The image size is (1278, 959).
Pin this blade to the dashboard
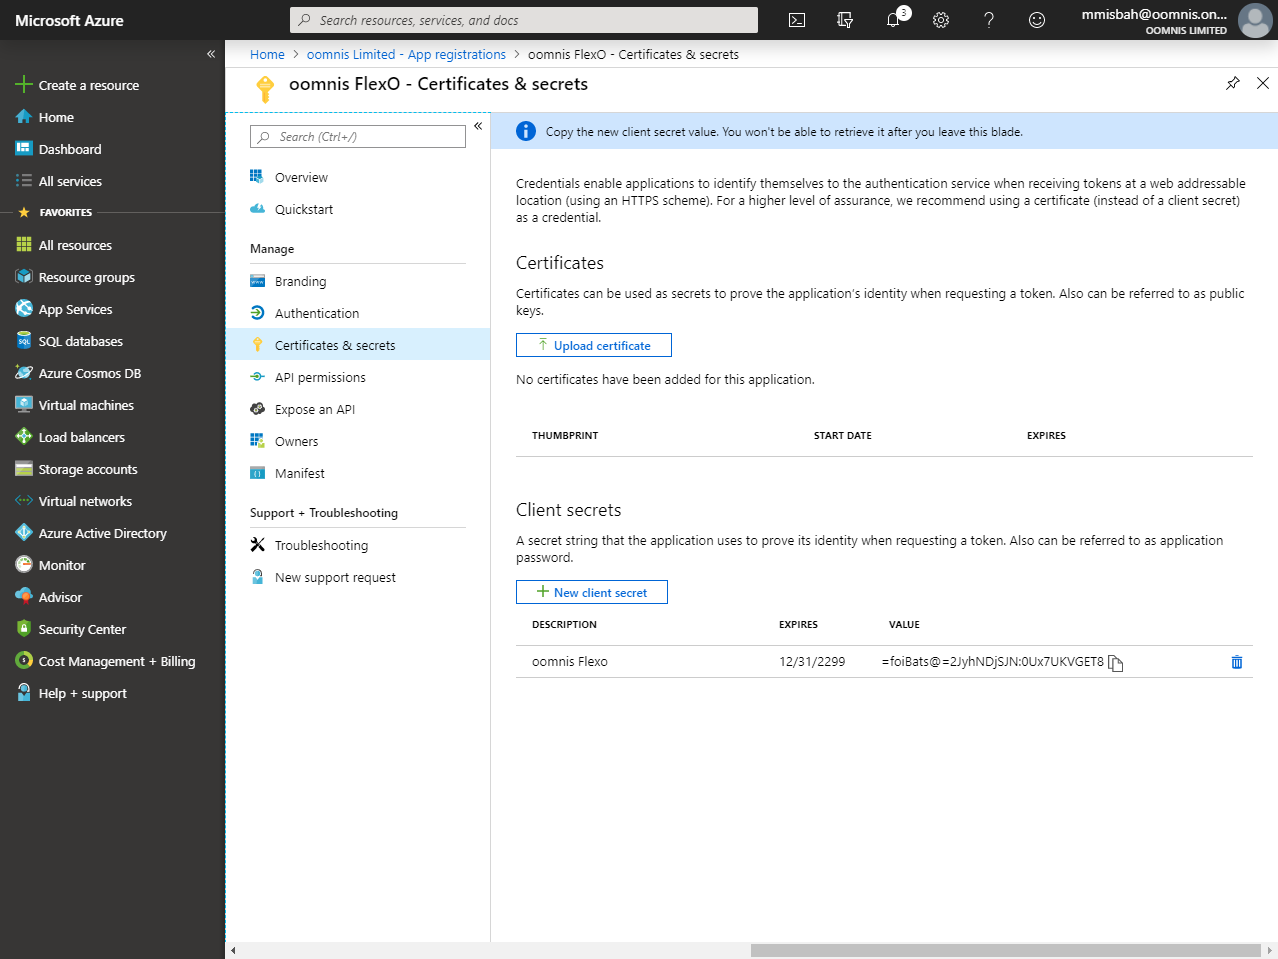click(1232, 84)
